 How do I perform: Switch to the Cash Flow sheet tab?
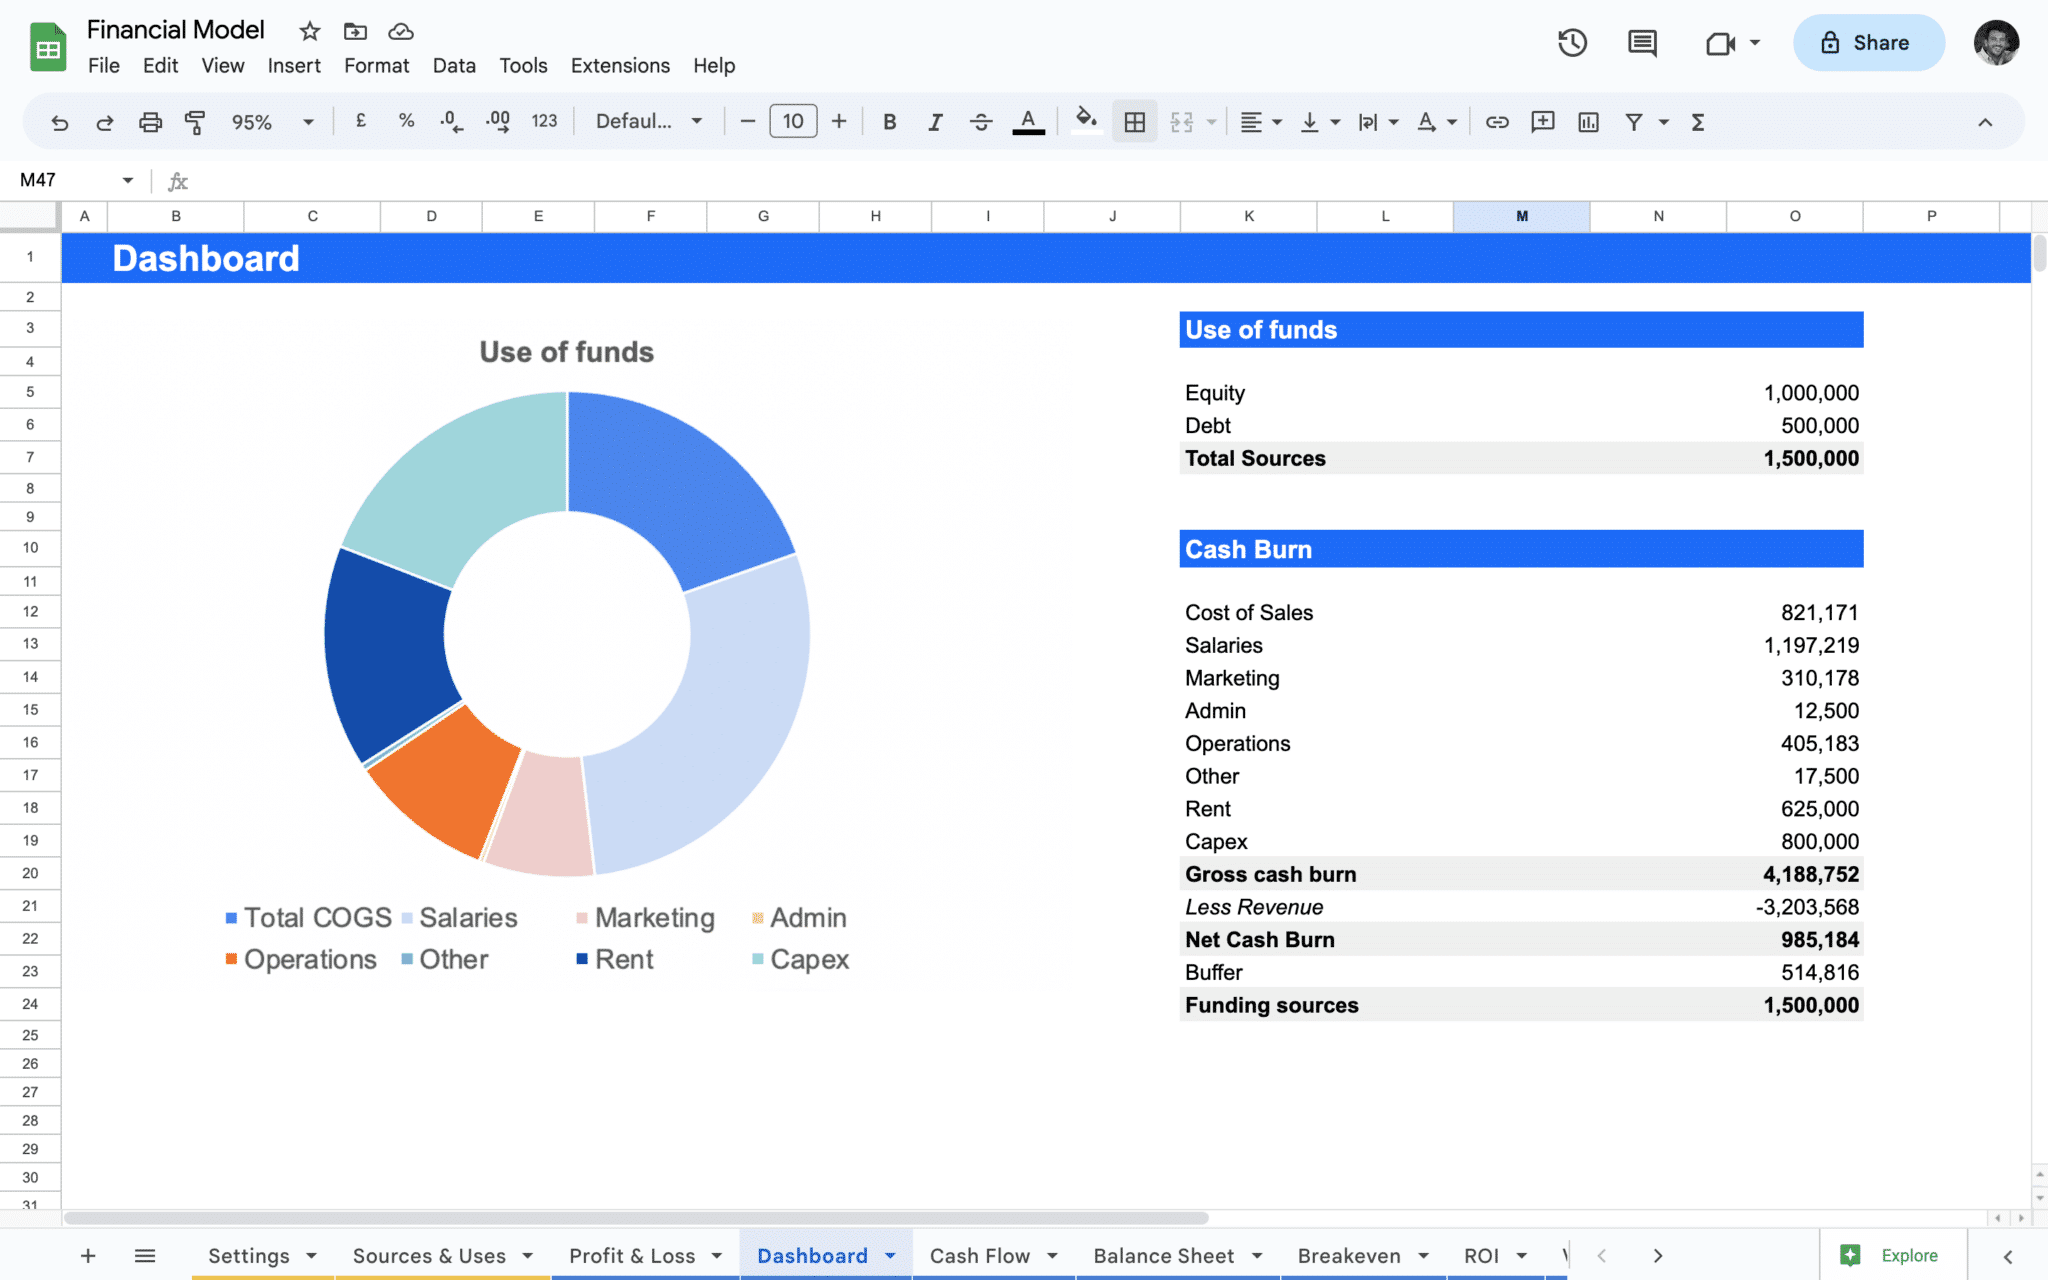click(979, 1256)
